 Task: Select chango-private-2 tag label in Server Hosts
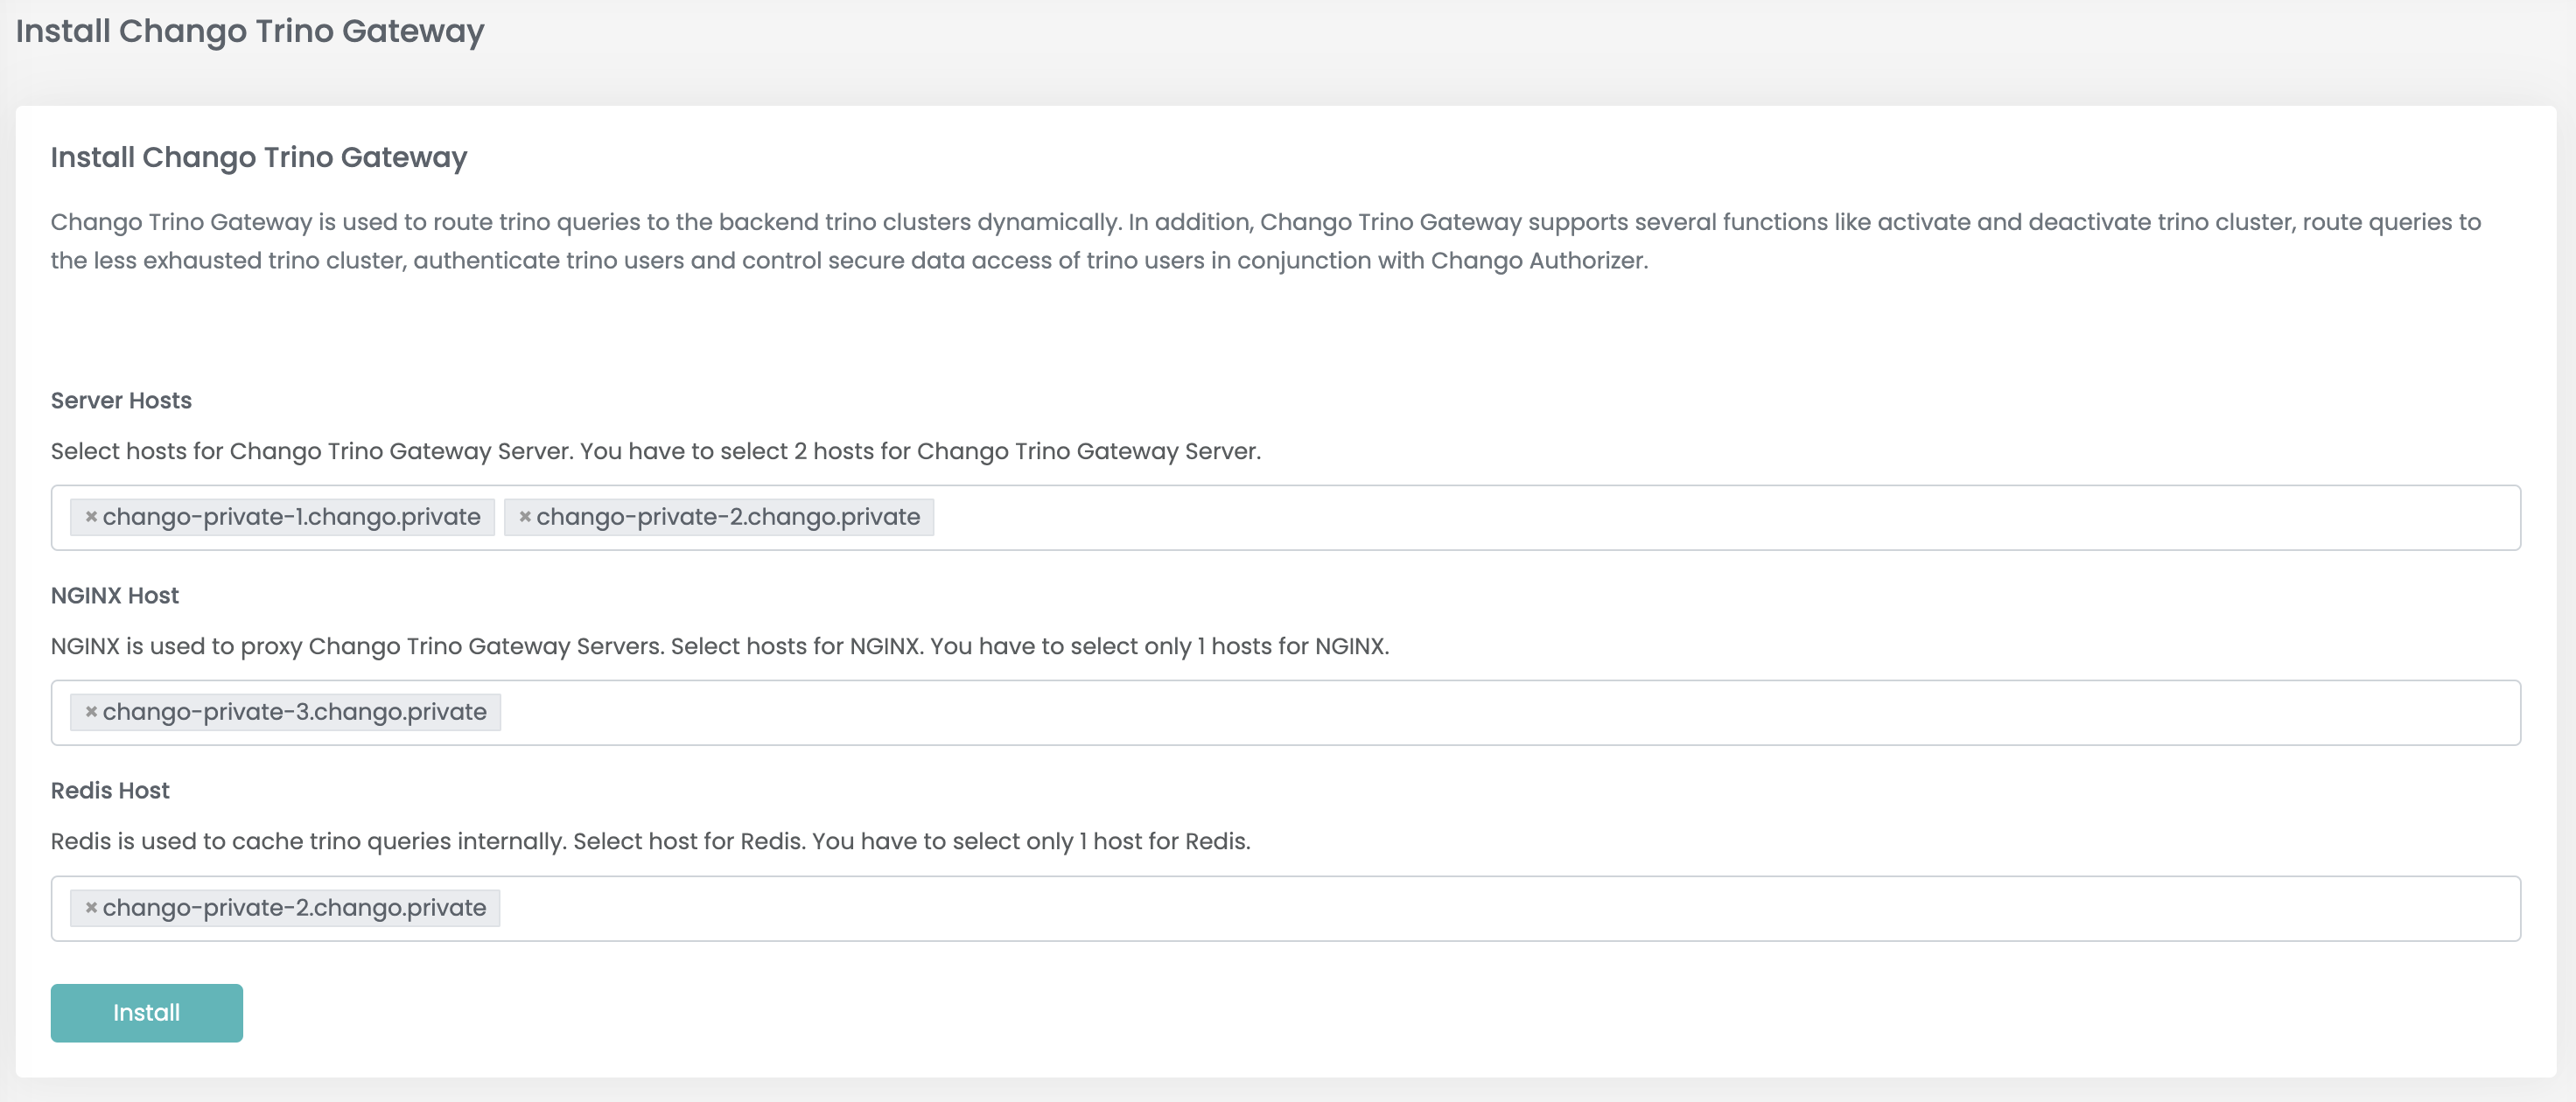point(728,517)
